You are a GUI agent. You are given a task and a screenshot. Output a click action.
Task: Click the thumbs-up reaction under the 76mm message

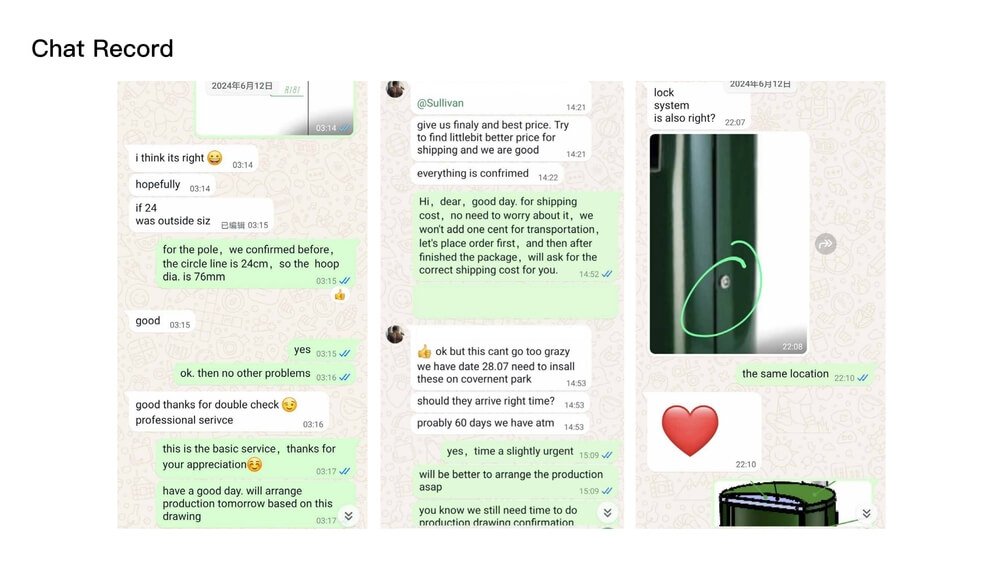pyautogui.click(x=340, y=295)
